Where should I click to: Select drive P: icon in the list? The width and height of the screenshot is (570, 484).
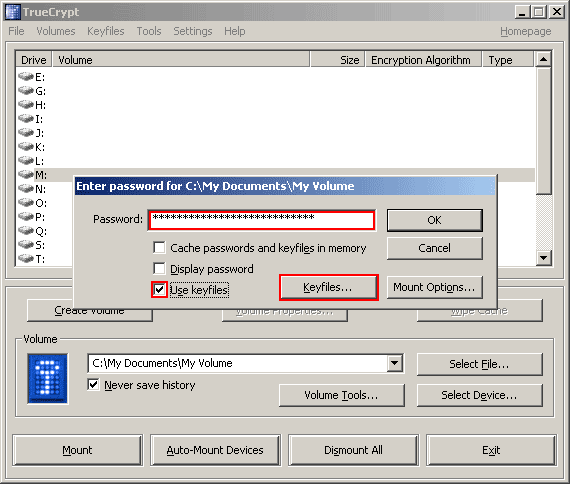(26, 217)
